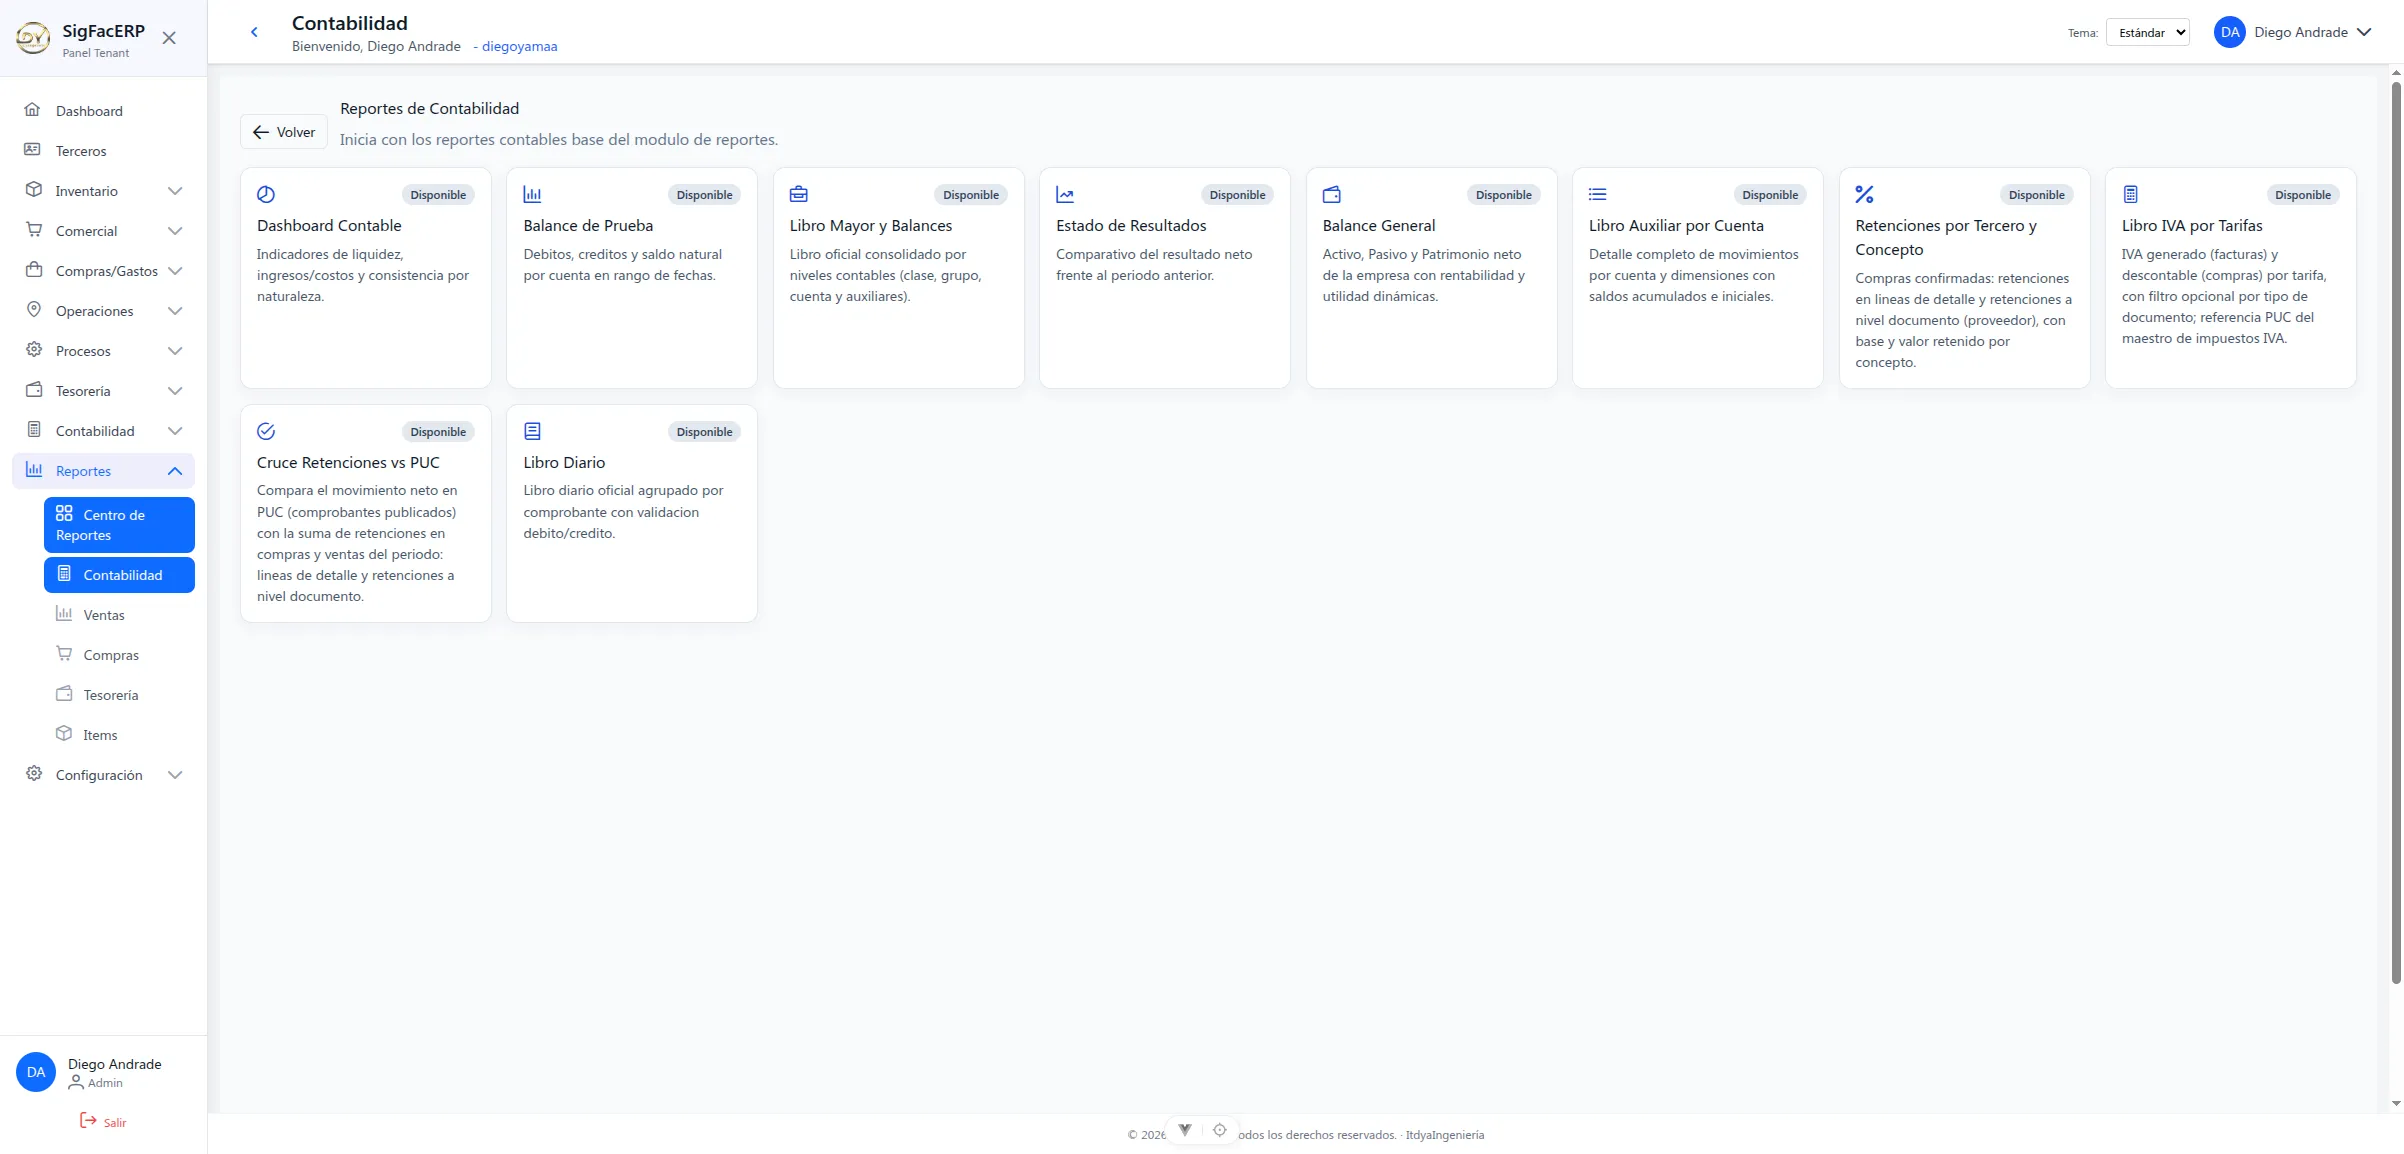This screenshot has height=1154, width=2404.
Task: Click the Comercial cart icon
Action: click(x=34, y=230)
